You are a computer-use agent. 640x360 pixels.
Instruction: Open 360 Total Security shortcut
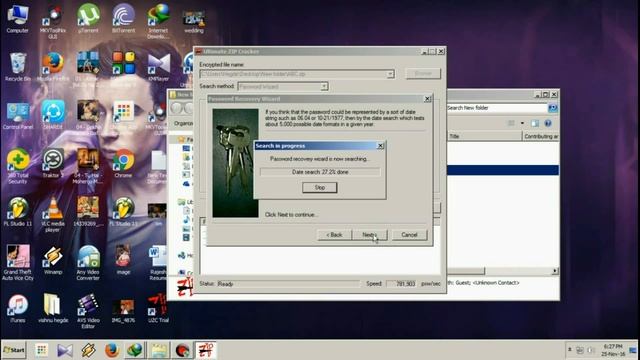click(x=18, y=167)
